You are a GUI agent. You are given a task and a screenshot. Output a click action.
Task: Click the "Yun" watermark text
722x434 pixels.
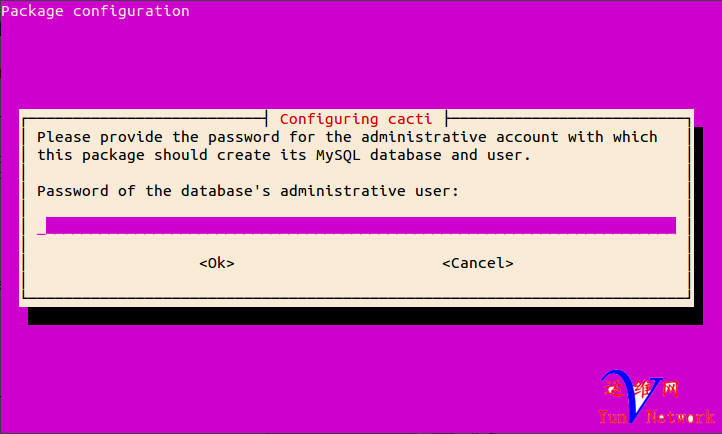(x=614, y=417)
